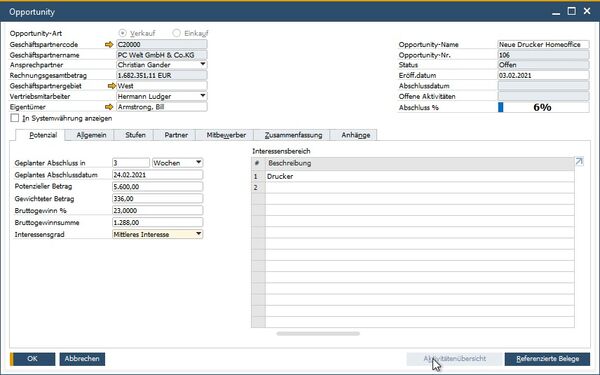The width and height of the screenshot is (600, 375).
Task: Open the Ansprechpartner dropdown
Action: [203, 65]
